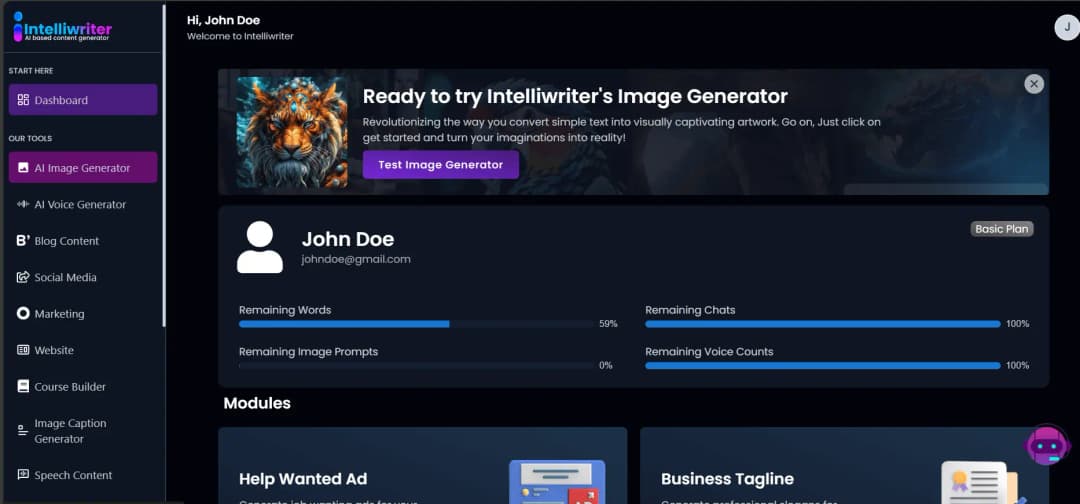
Task: Click the johndoe@gmail.com email text
Action: click(356, 260)
